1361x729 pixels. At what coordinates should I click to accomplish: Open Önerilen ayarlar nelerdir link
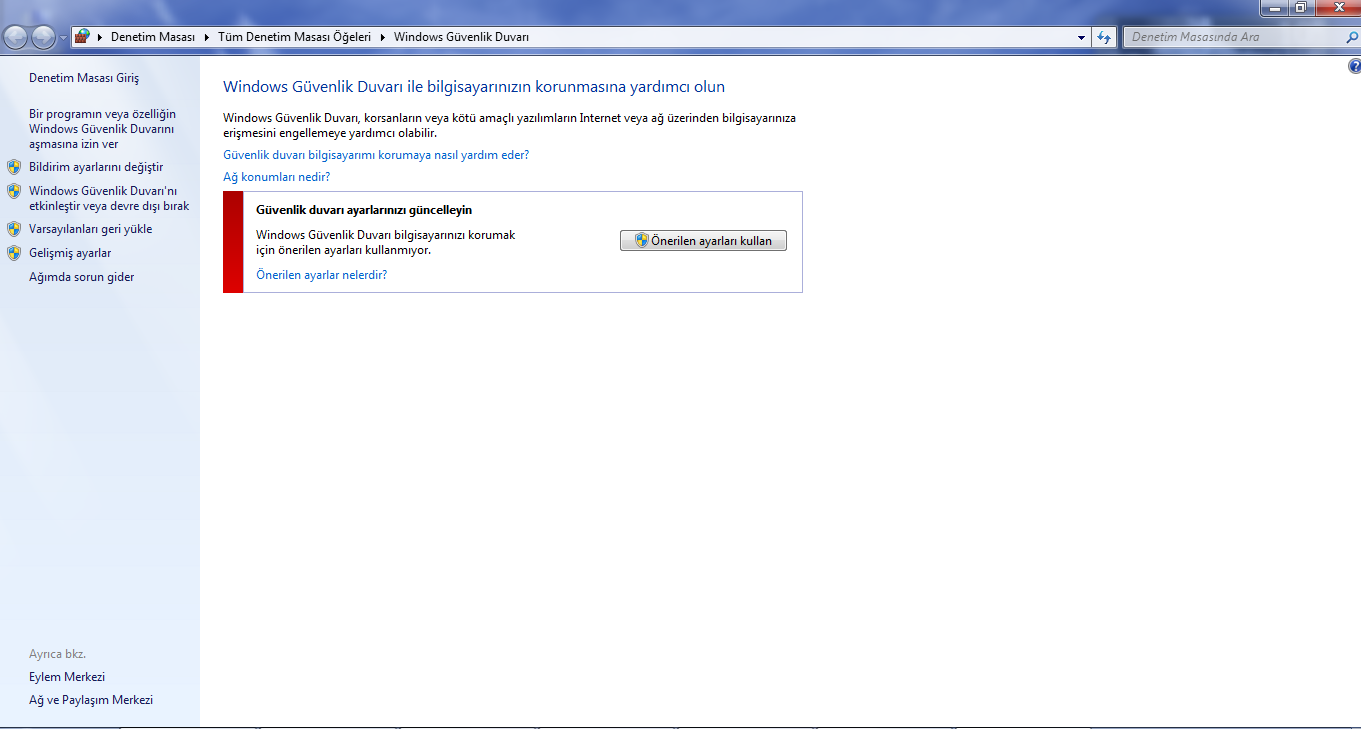click(x=321, y=275)
